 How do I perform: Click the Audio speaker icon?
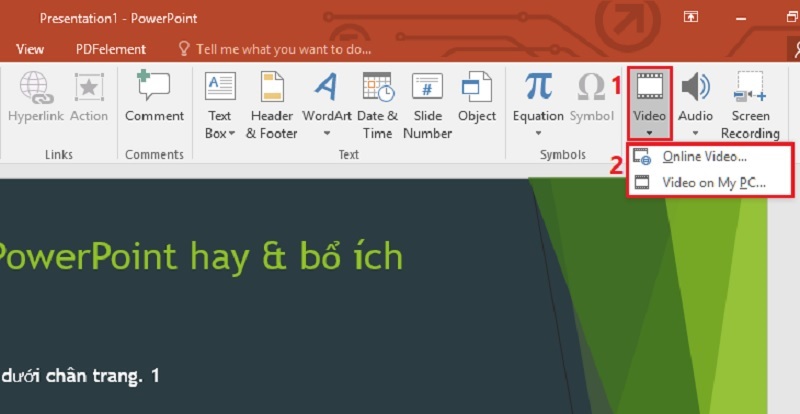(x=695, y=86)
